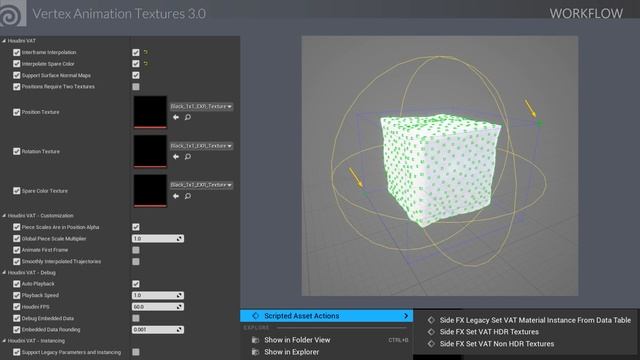Viewport: 640px width, 360px height.
Task: Collapse Houdini VAT - Instancing section
Action: click(4, 340)
